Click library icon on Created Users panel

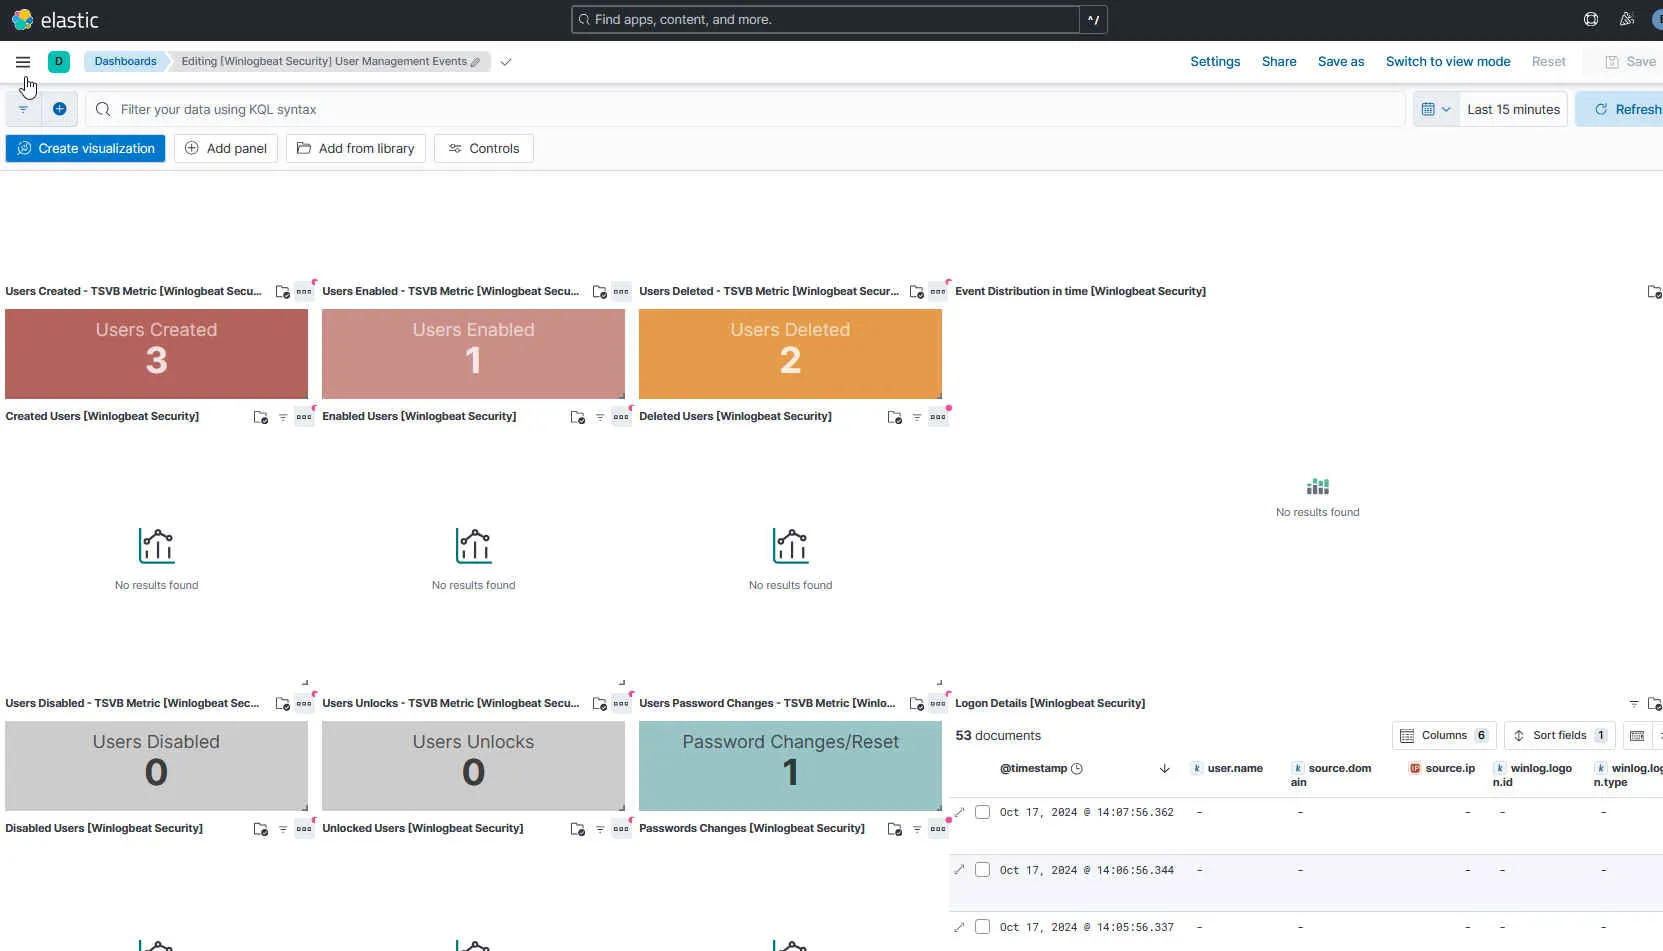tap(261, 417)
